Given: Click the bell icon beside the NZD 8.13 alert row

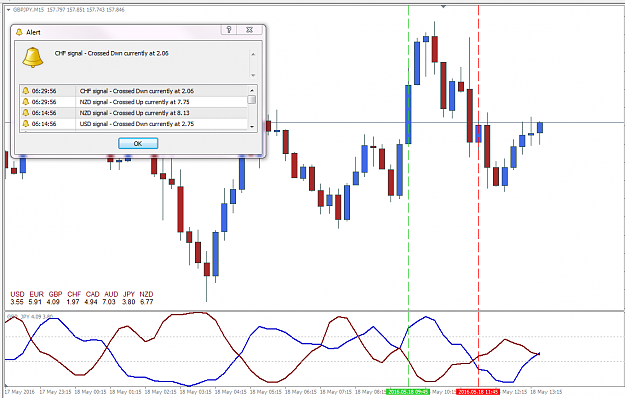Looking at the screenshot, I should click(x=26, y=113).
